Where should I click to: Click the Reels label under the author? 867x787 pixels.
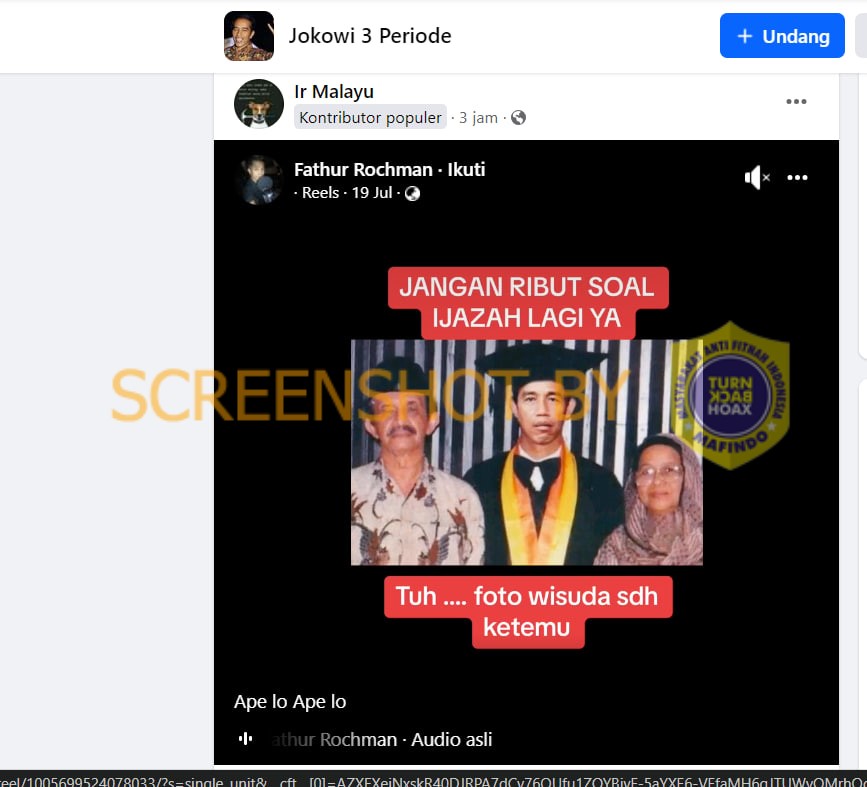tap(320, 193)
